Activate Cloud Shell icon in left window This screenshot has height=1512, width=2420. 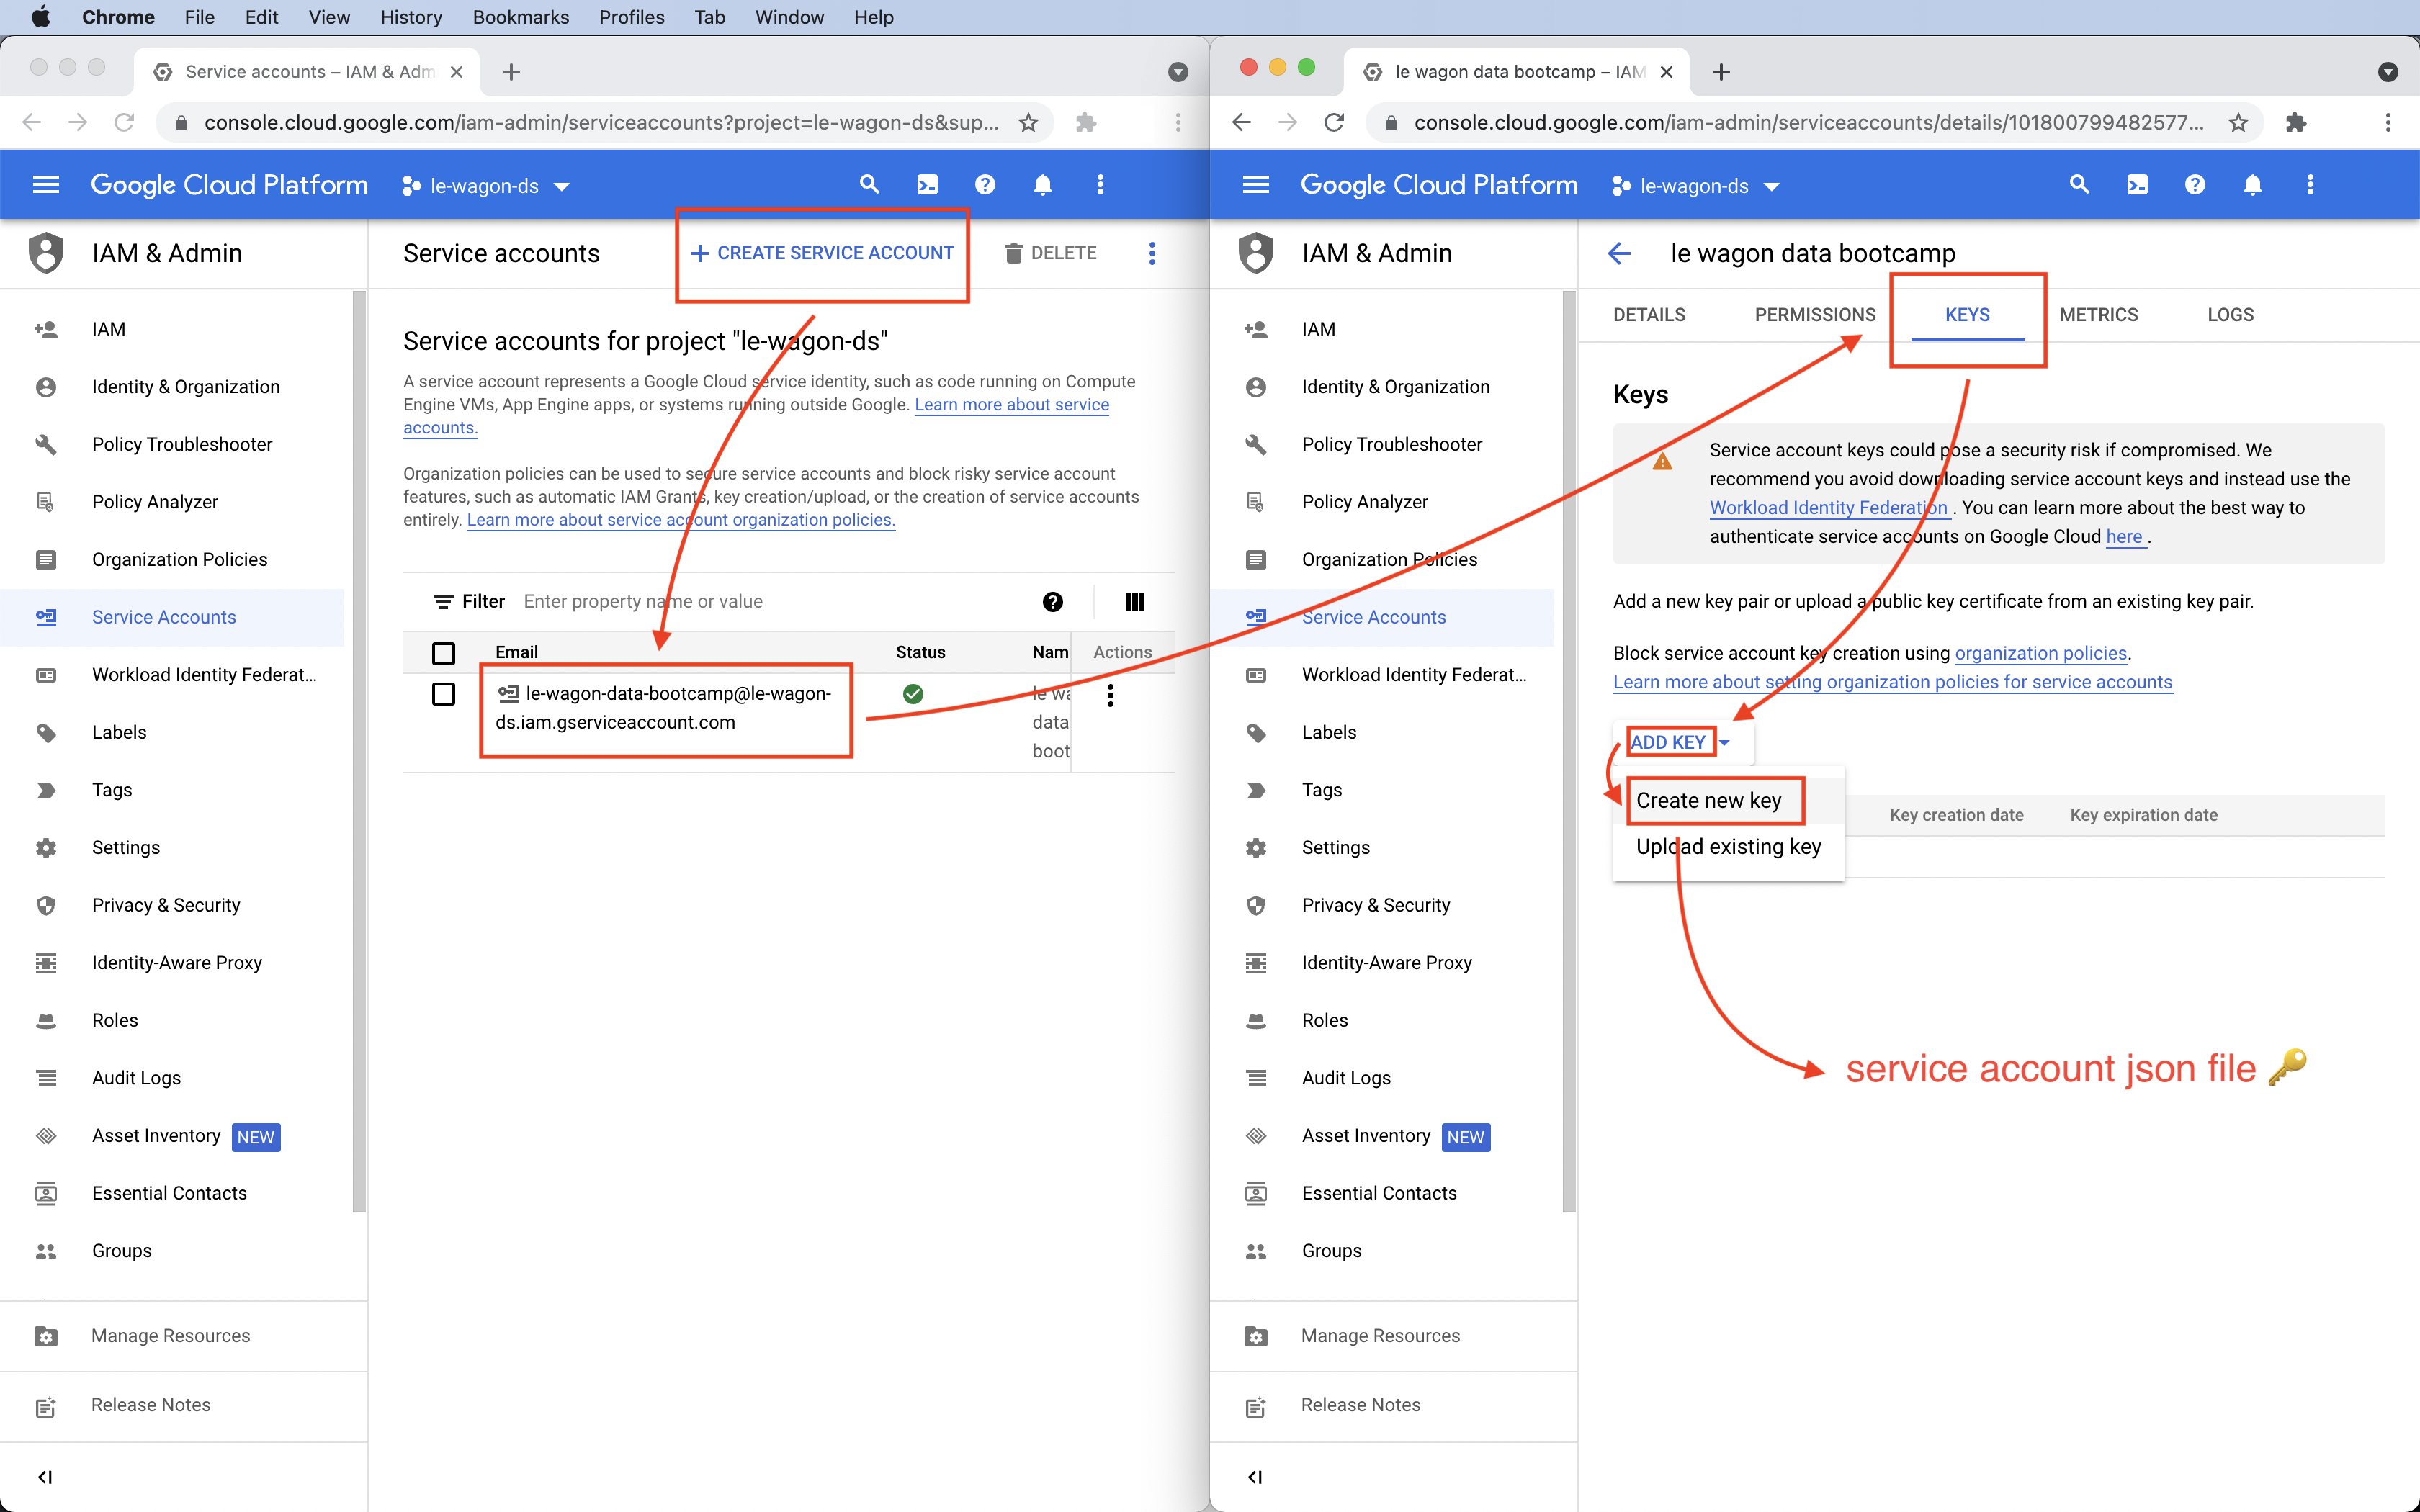coord(927,185)
